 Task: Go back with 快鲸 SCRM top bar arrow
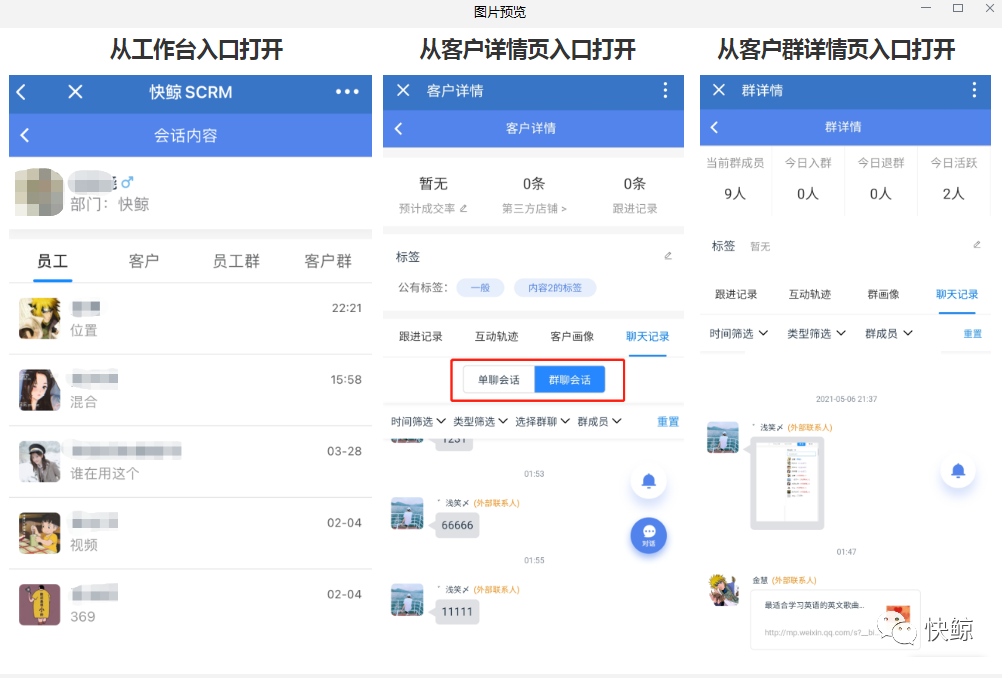coord(21,92)
